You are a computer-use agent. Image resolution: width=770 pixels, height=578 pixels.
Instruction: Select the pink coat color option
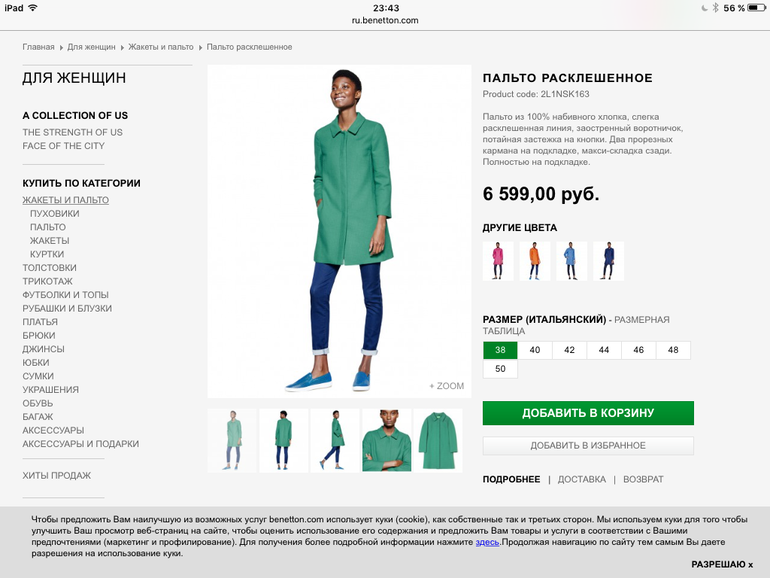[x=498, y=261]
